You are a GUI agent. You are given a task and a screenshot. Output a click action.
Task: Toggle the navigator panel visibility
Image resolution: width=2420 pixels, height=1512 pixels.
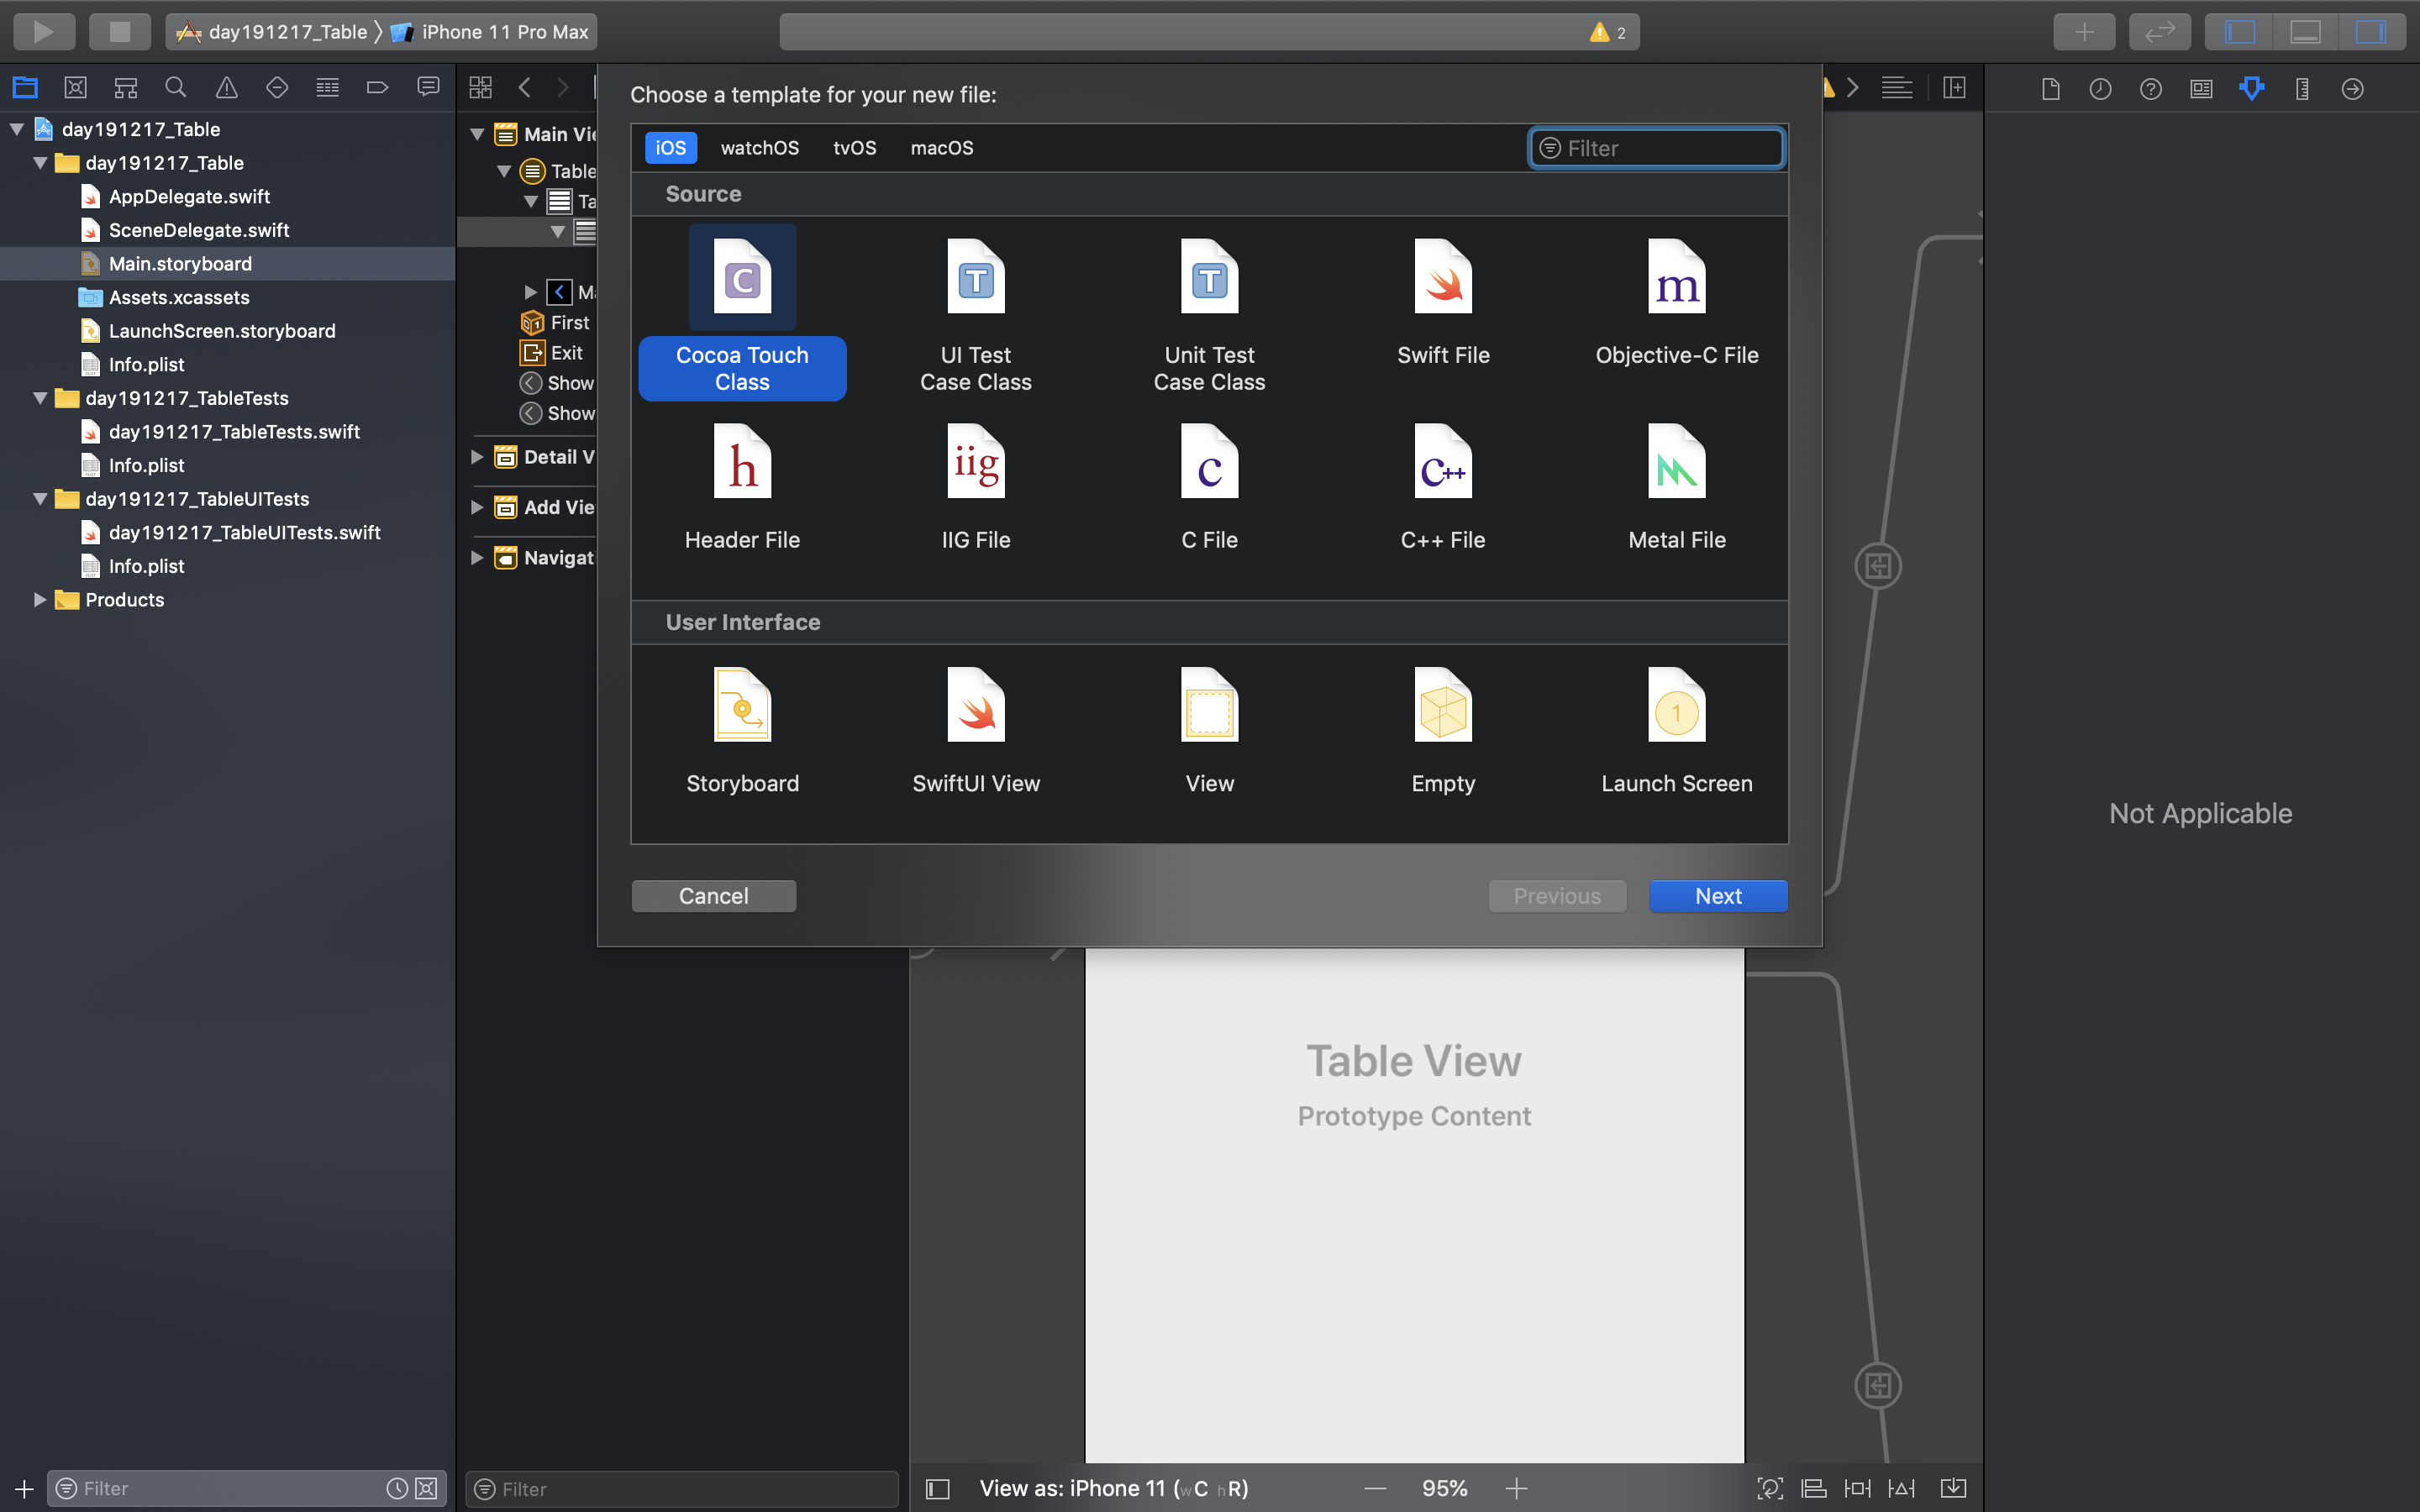pos(2240,32)
